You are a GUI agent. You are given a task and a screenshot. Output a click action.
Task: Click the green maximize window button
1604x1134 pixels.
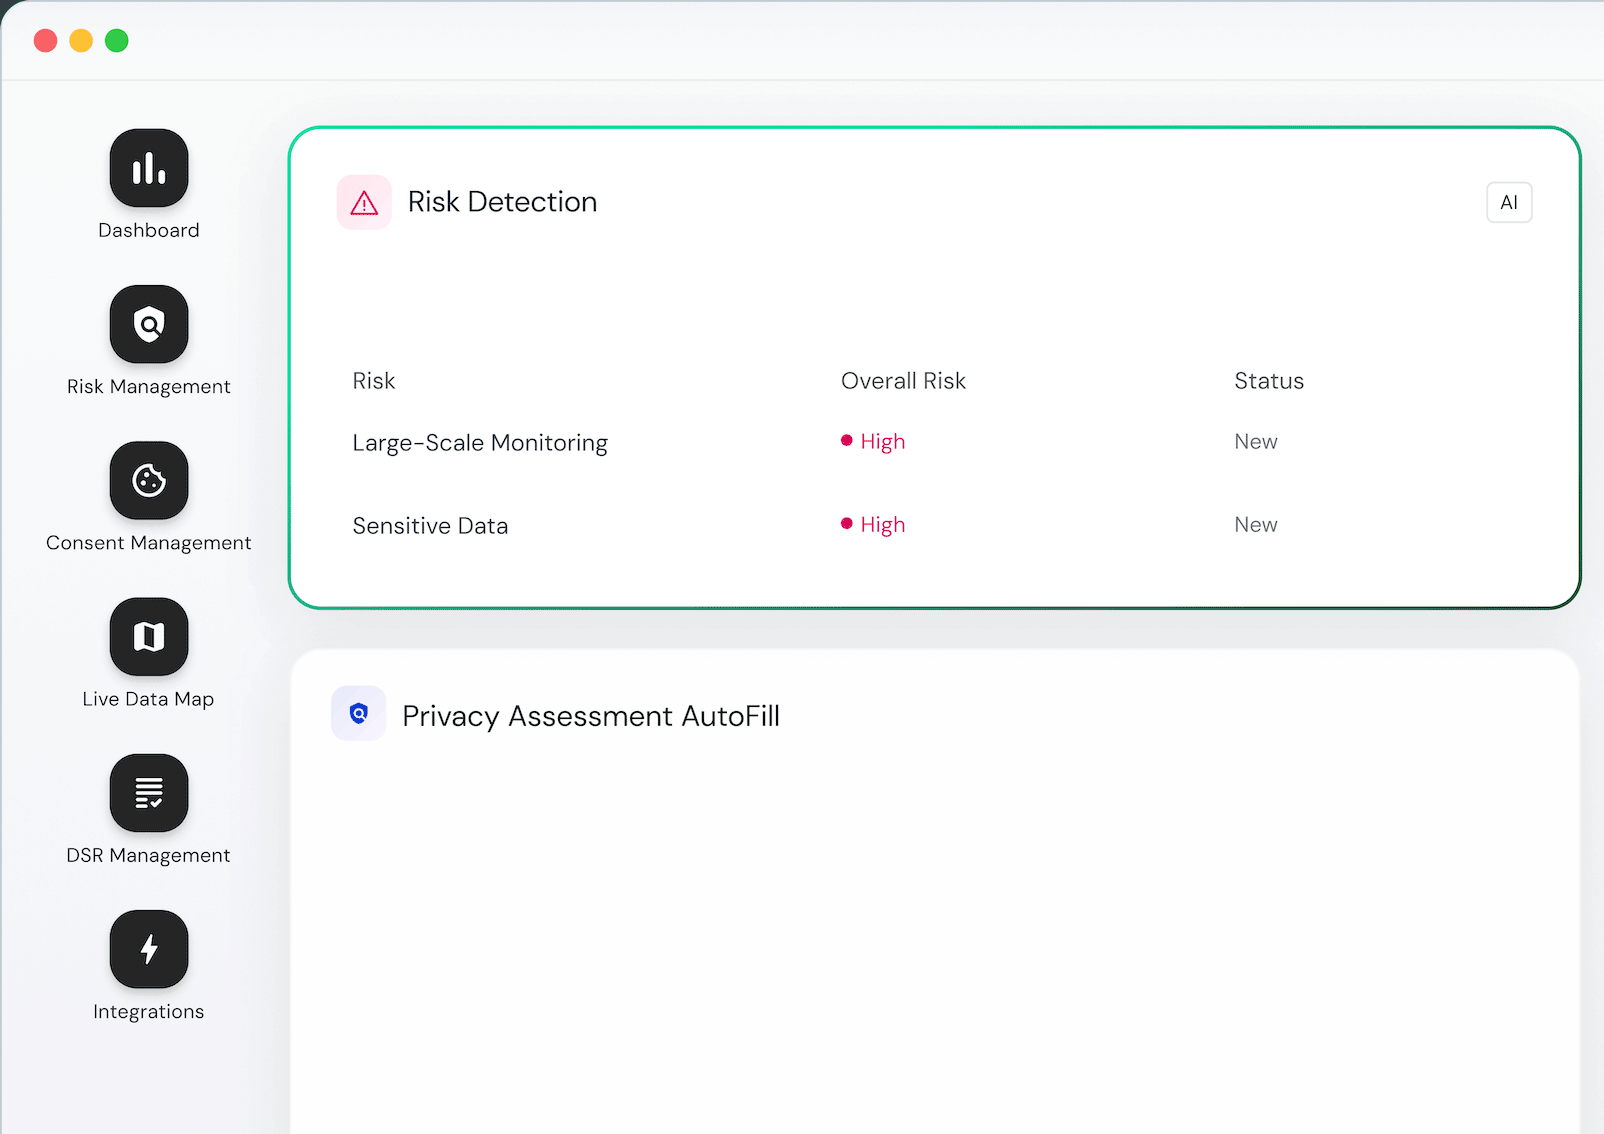pos(117,41)
